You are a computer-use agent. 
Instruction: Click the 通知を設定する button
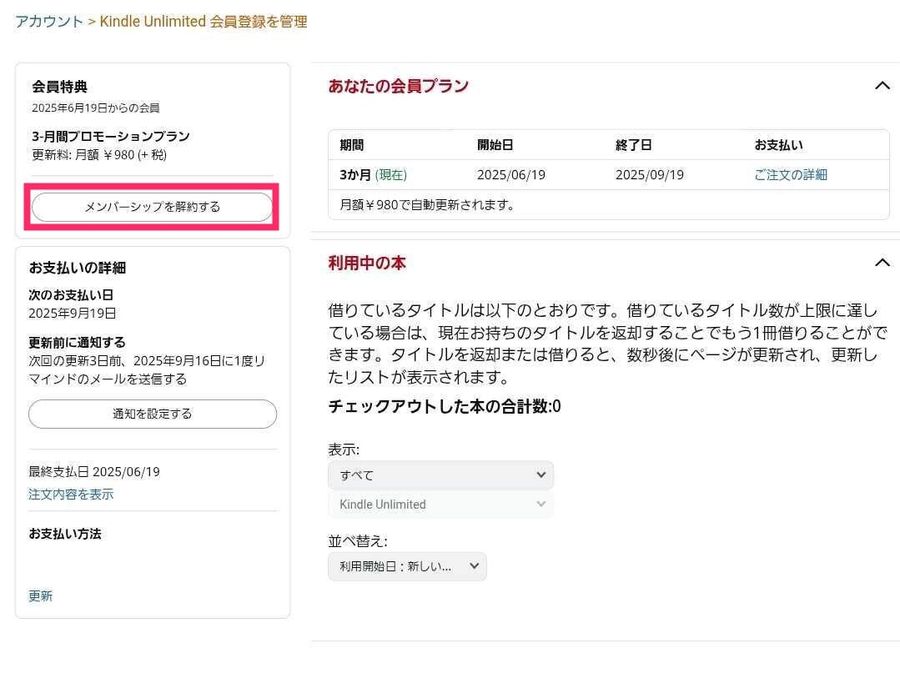click(x=152, y=414)
